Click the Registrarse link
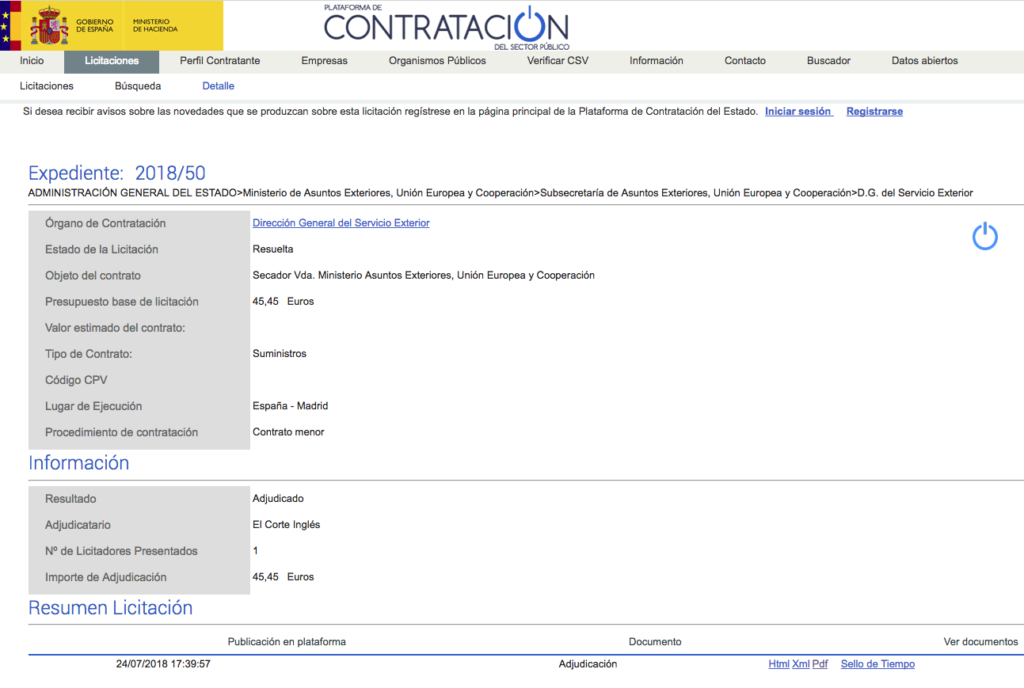Screen dimensions: 1024x688 coord(874,112)
